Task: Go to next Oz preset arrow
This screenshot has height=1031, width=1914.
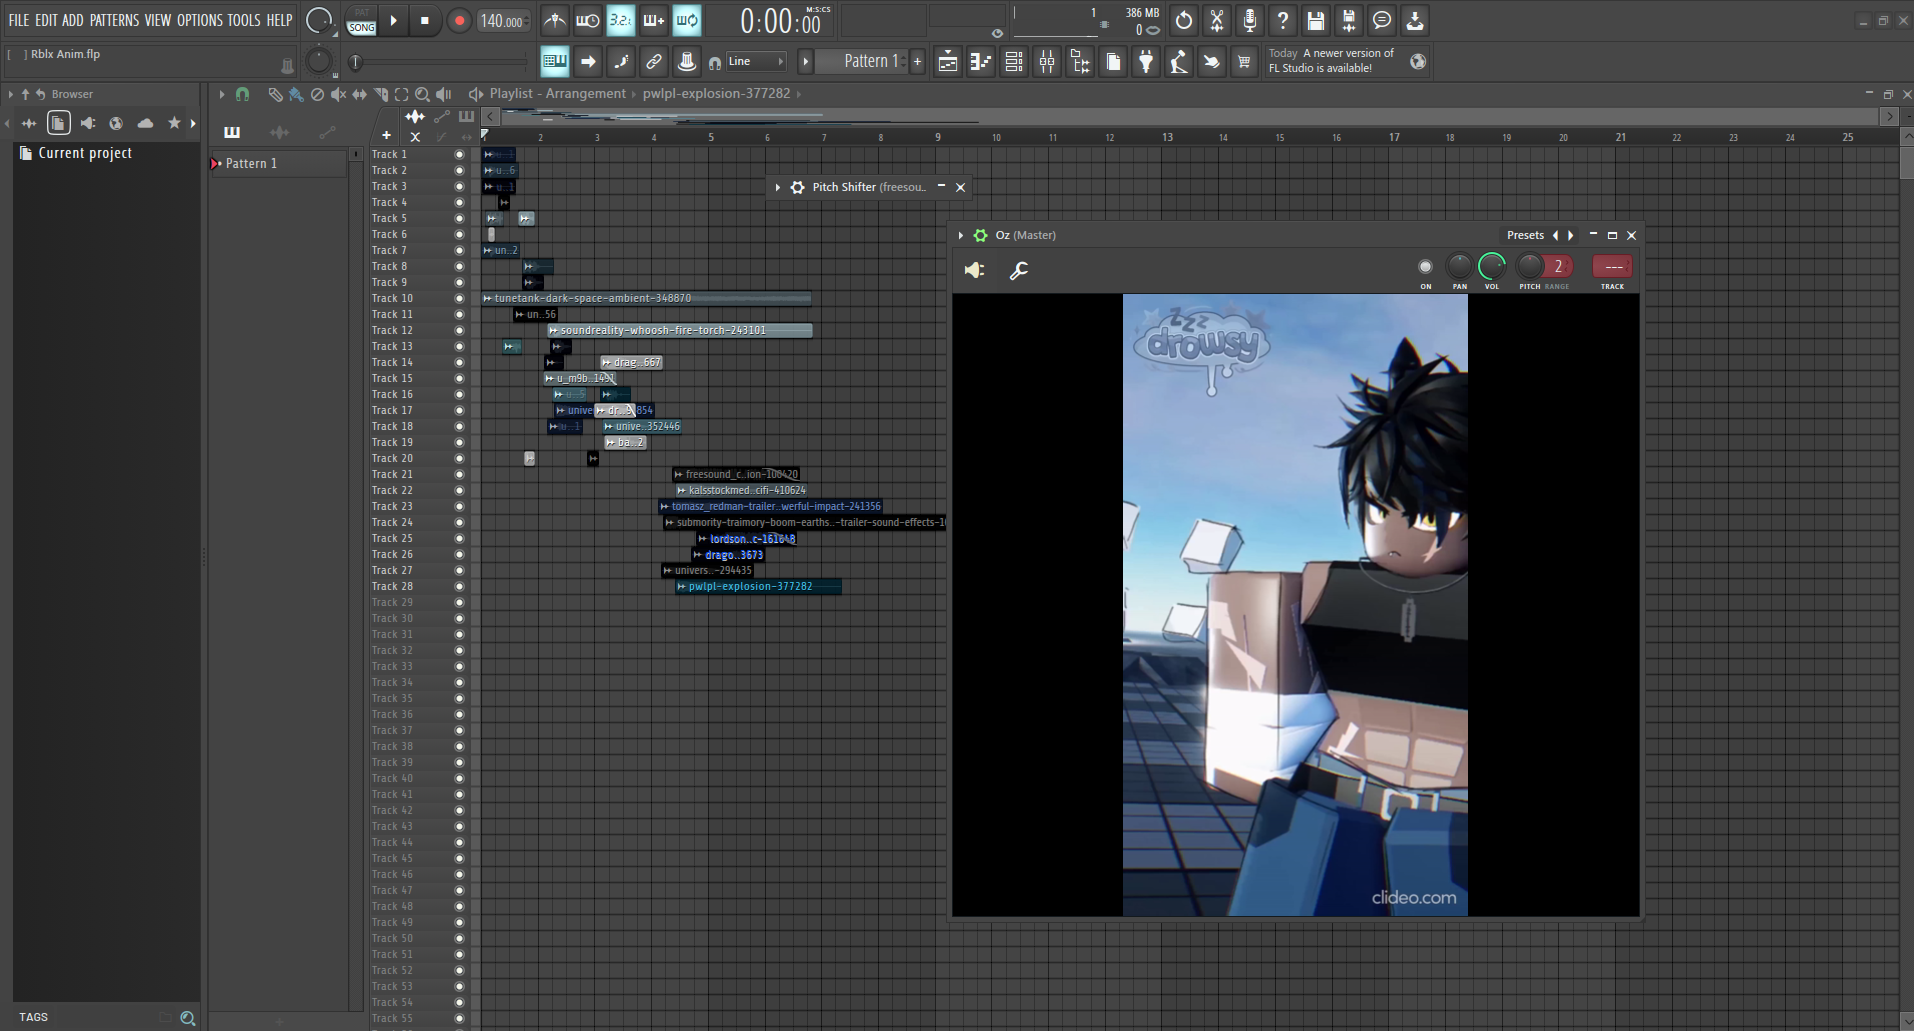Action: point(1571,235)
